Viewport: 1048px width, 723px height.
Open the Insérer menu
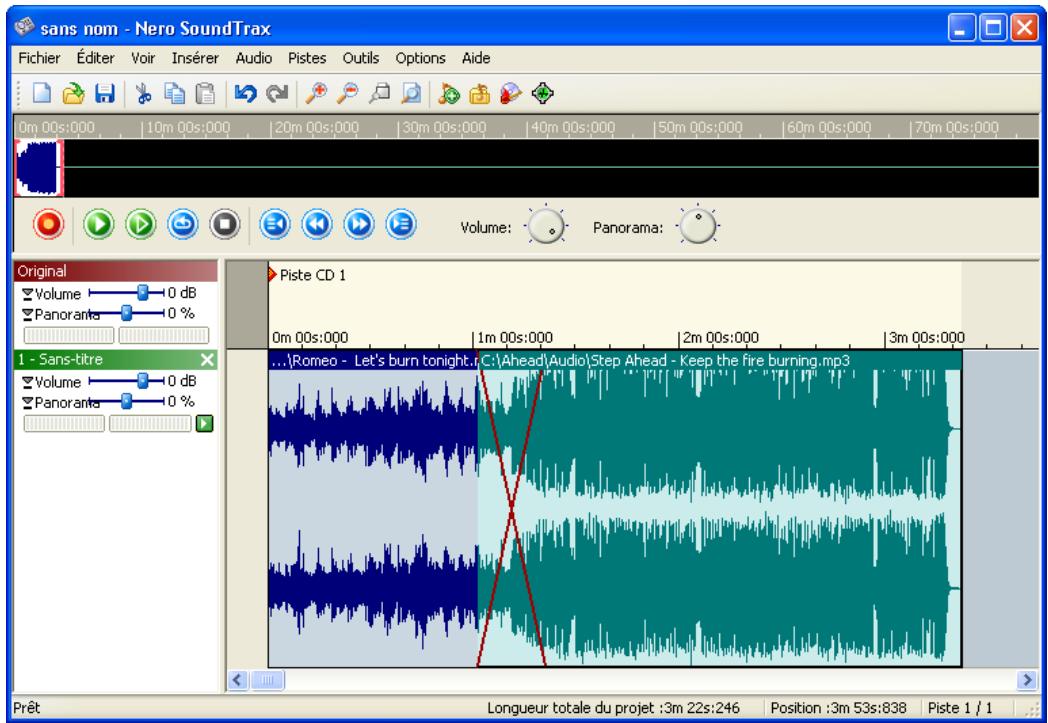tap(195, 58)
